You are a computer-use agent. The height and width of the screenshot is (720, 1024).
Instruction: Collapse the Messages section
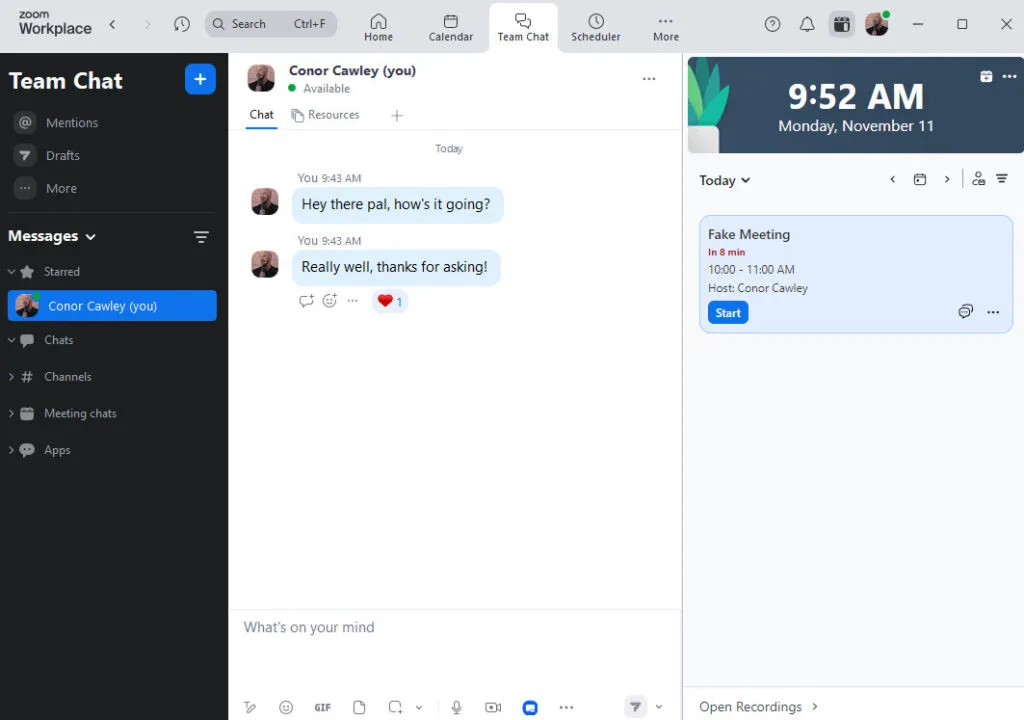pos(91,236)
